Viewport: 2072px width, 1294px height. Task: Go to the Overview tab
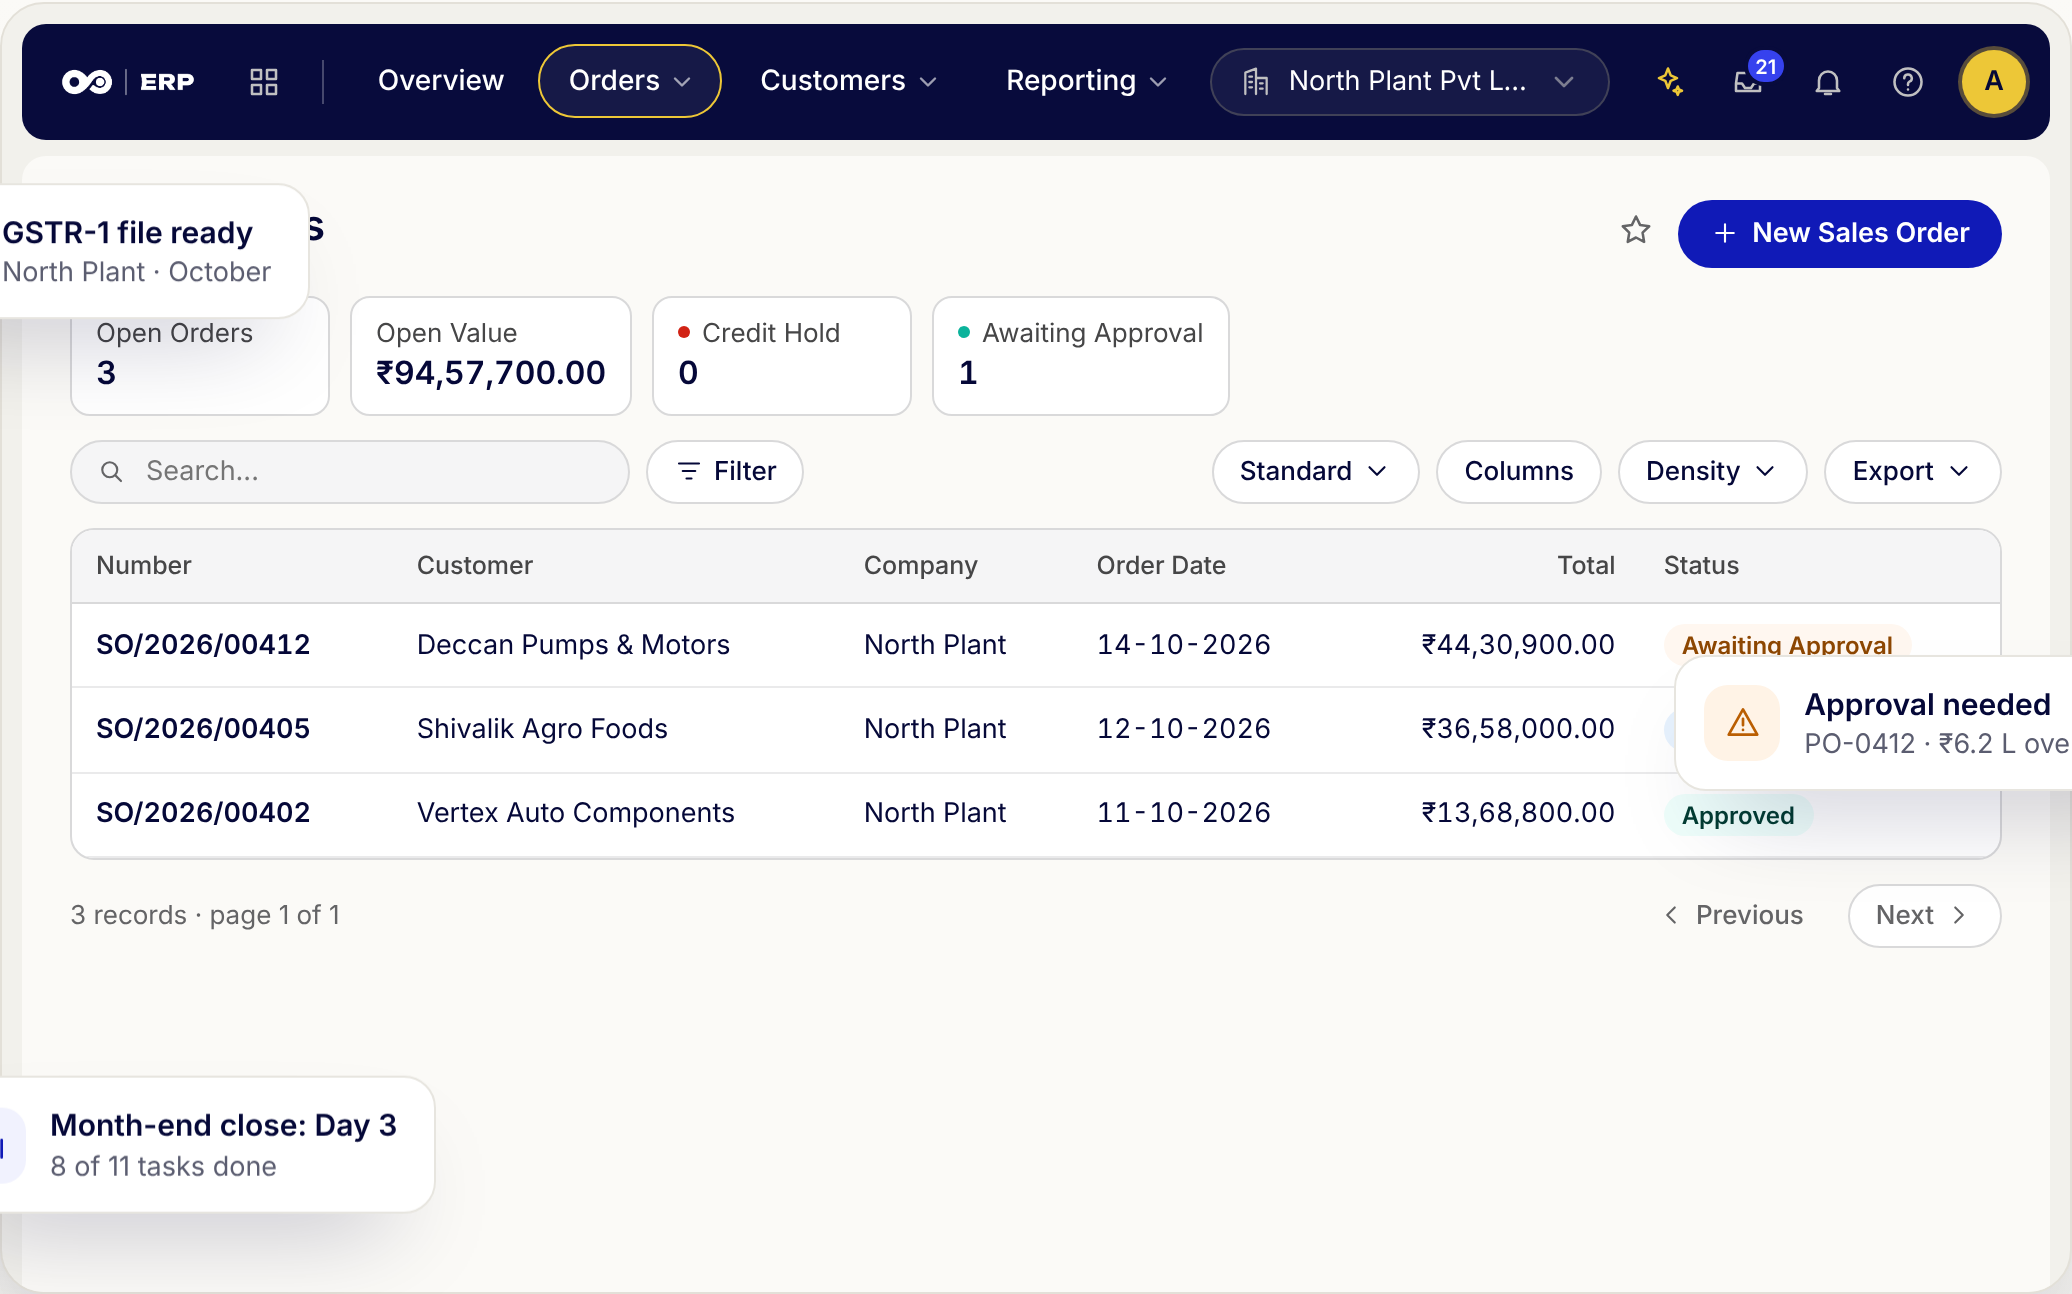click(441, 81)
